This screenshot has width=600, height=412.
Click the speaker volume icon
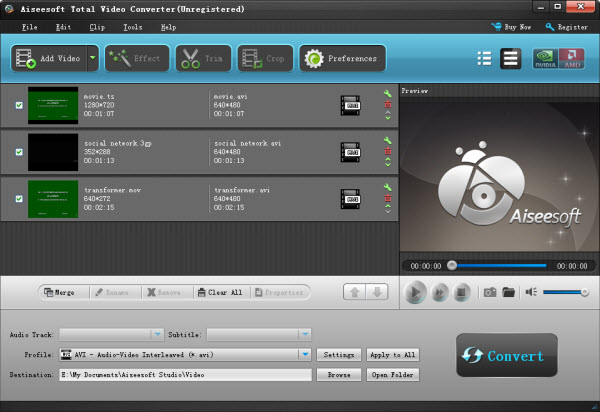click(x=532, y=292)
